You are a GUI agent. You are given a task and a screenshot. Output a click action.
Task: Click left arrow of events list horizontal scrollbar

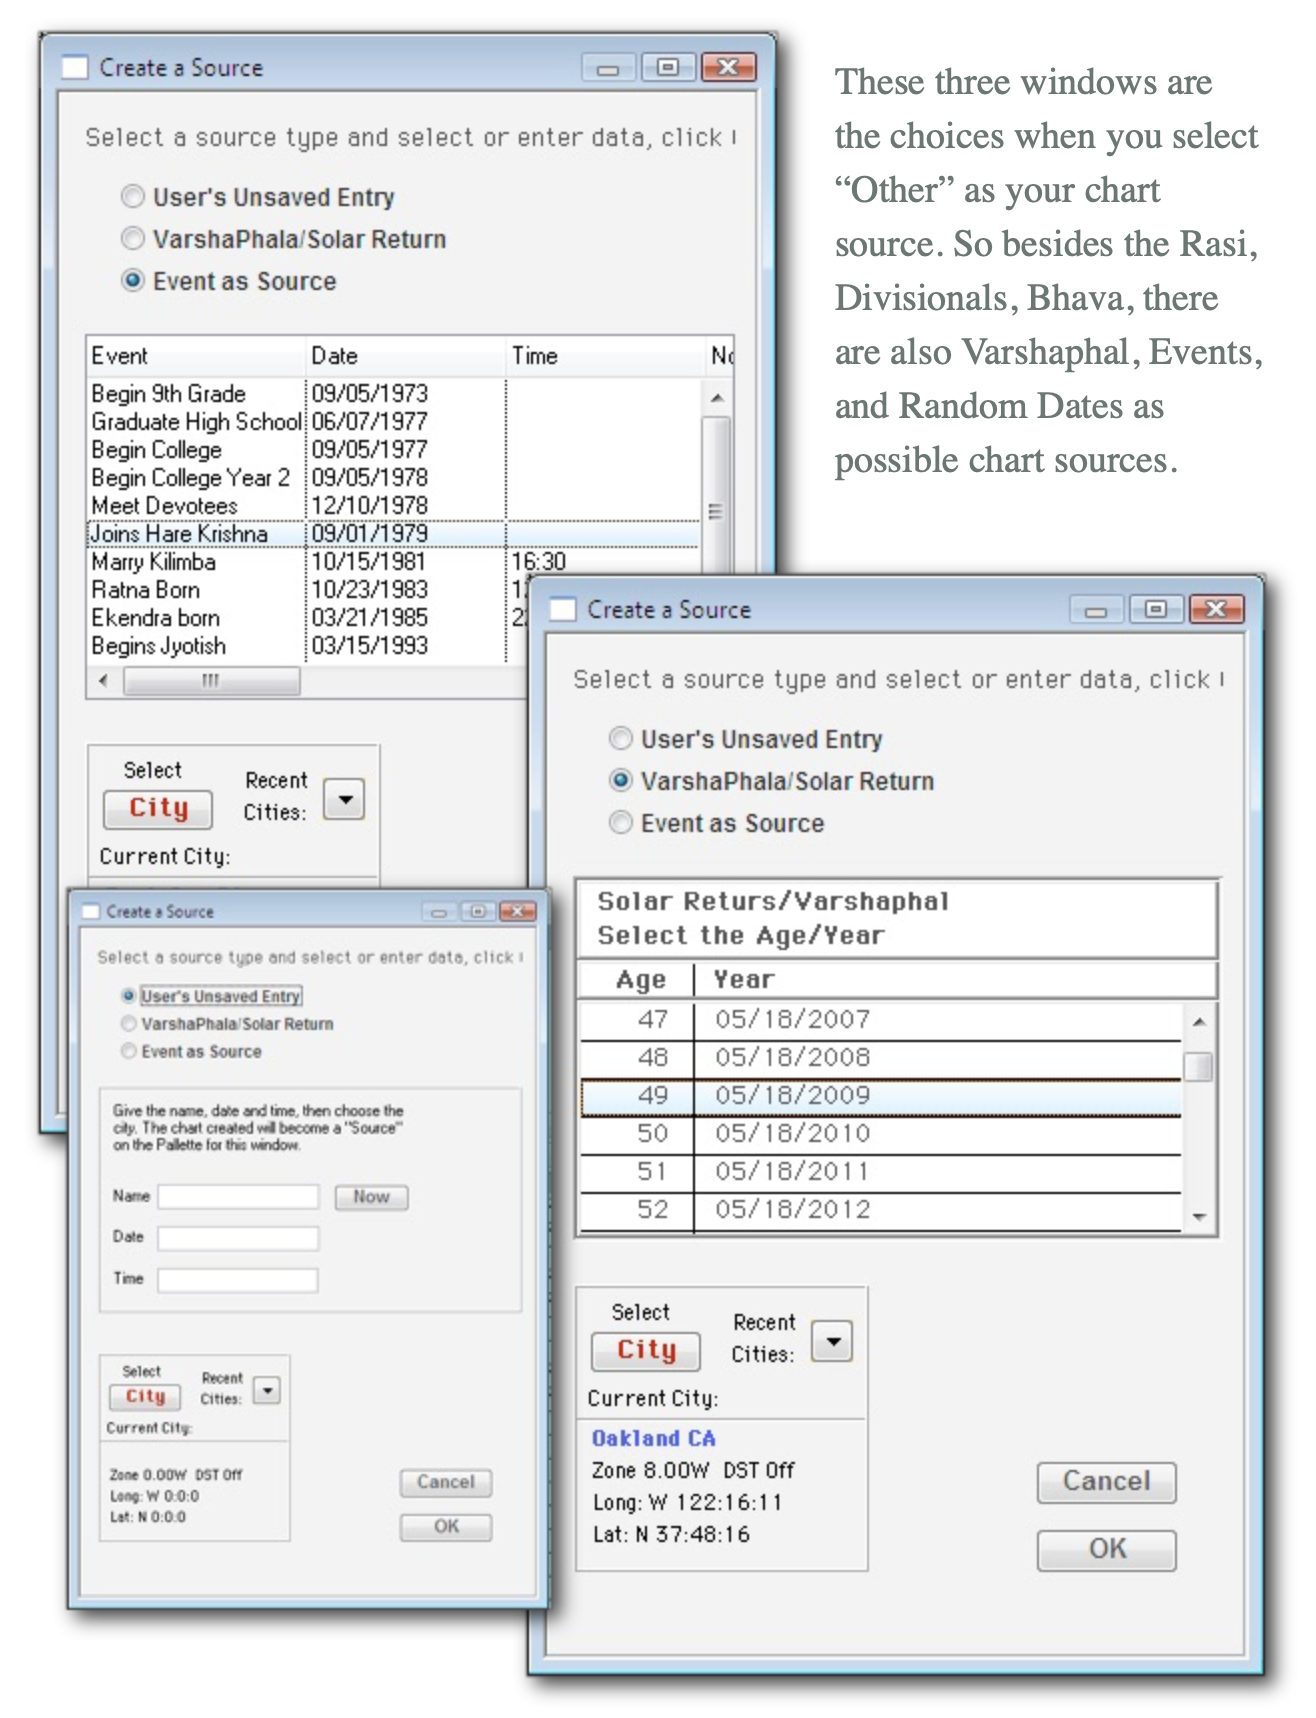103,680
